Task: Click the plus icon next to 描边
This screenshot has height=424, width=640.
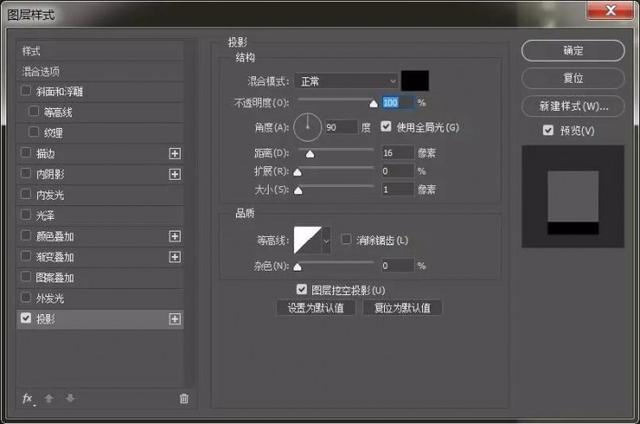Action: [175, 153]
